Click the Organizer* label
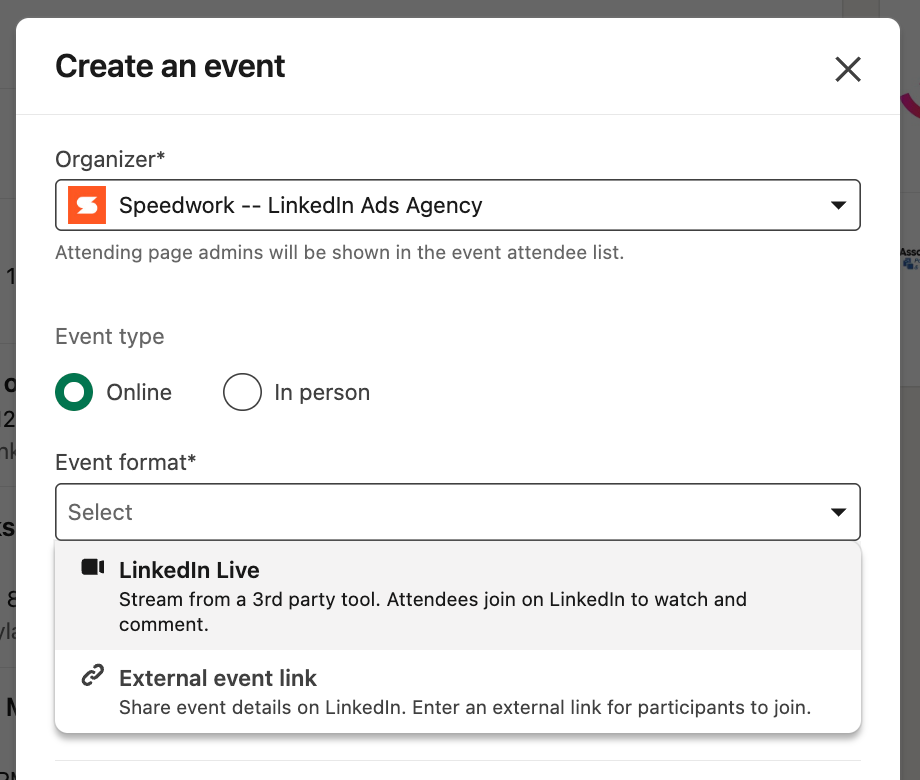Screen dimensions: 920x780 point(110,159)
